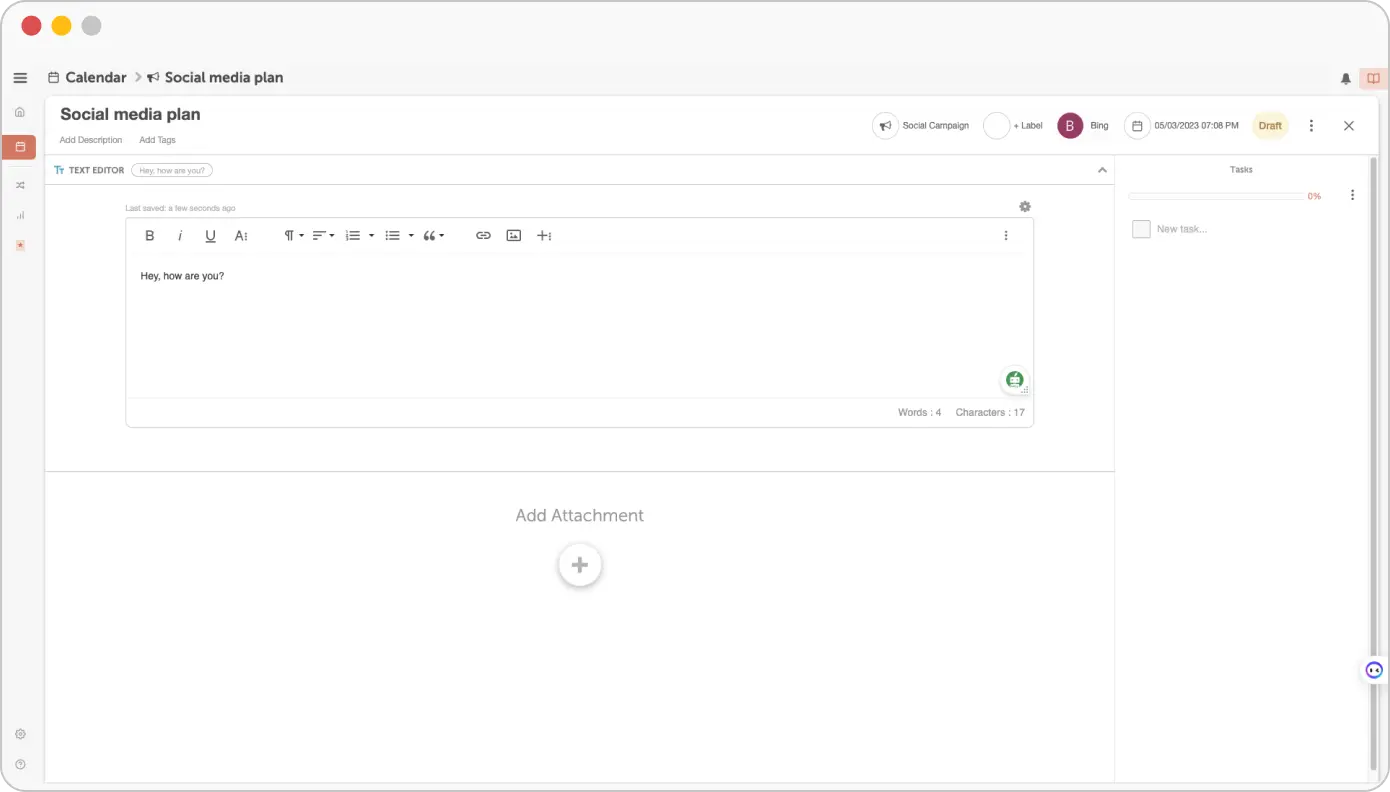Toggle bold formatting in the editor toolbar
The width and height of the screenshot is (1390, 792).
point(150,236)
